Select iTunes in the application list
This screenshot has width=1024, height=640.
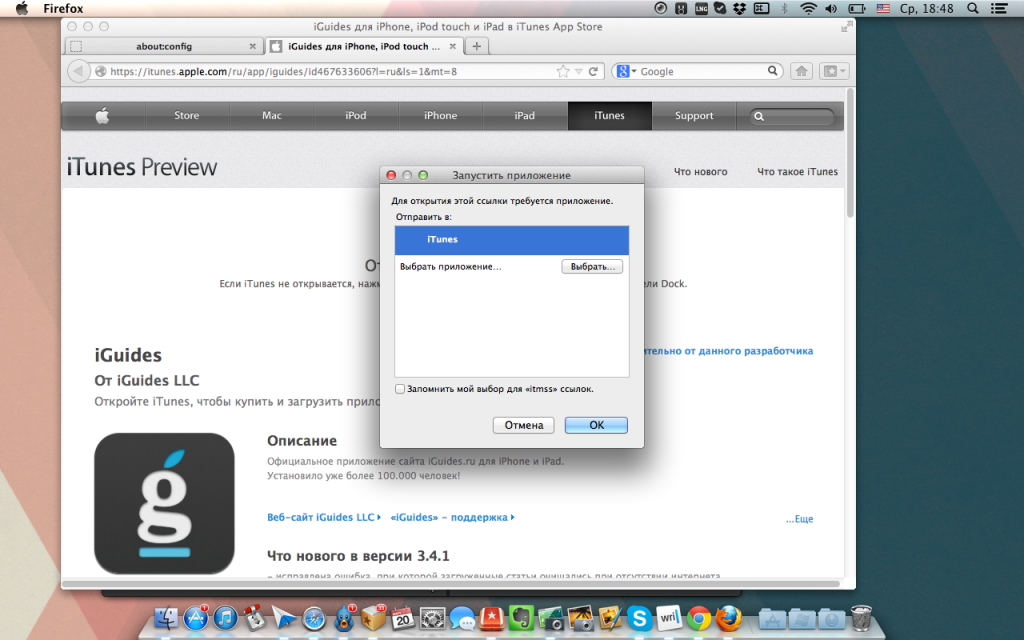[512, 240]
